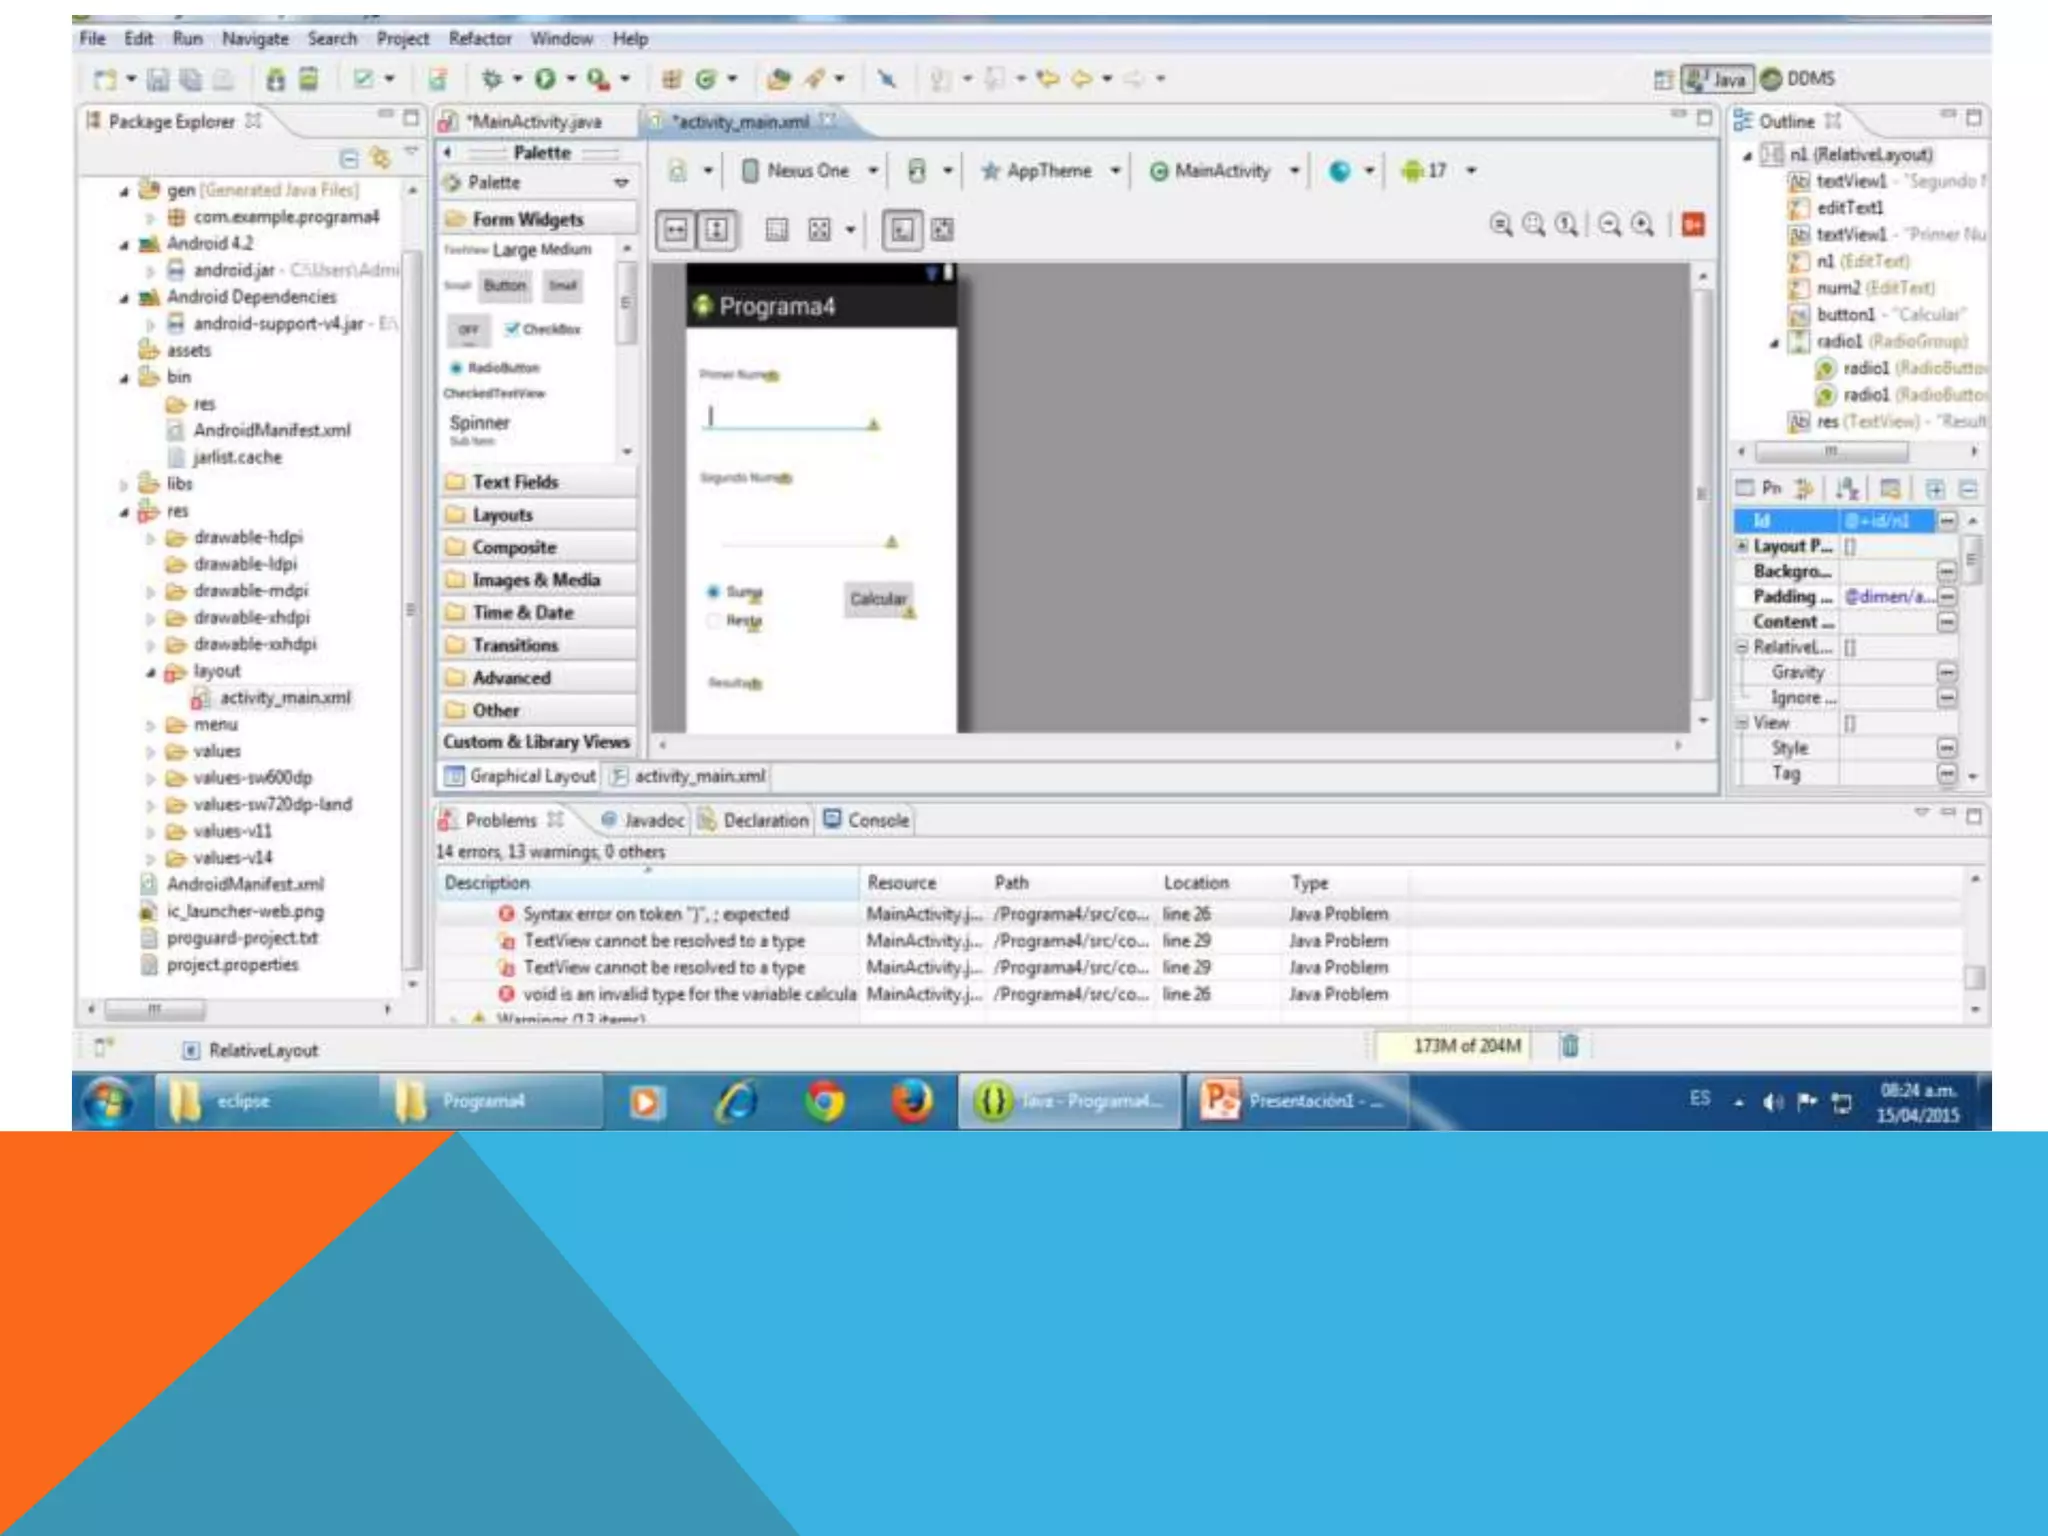Open the DDMS perspective

click(x=1798, y=79)
